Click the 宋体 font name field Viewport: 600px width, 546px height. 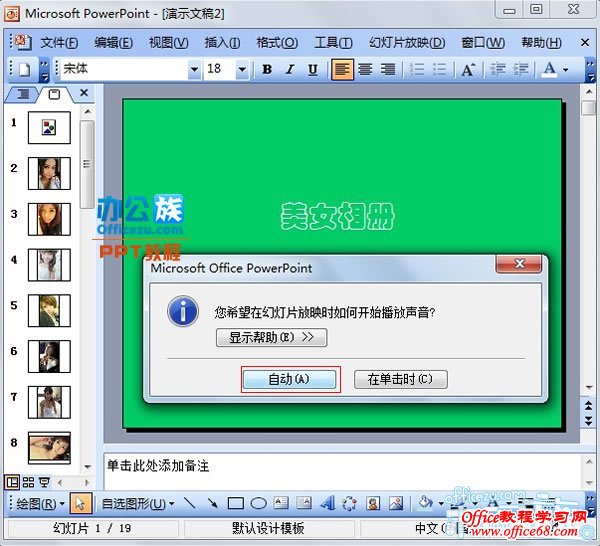point(124,70)
